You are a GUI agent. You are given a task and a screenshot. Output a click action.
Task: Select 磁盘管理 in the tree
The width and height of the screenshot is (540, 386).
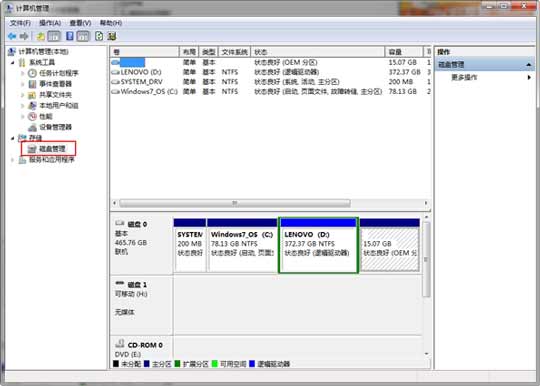coord(52,149)
